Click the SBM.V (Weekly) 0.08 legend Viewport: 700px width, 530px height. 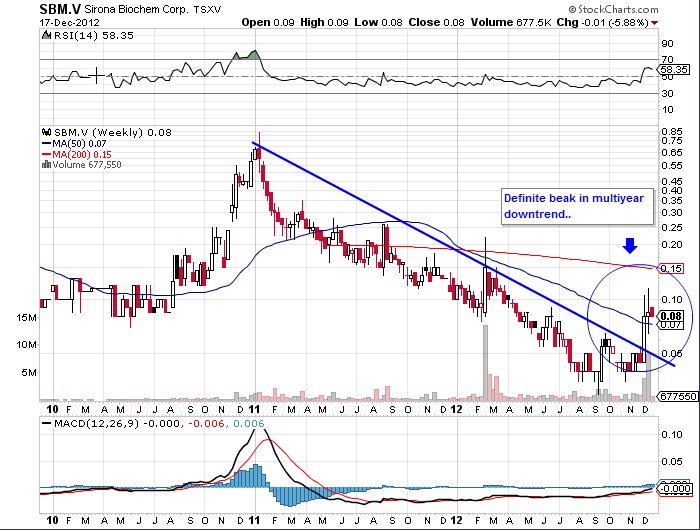(112, 133)
